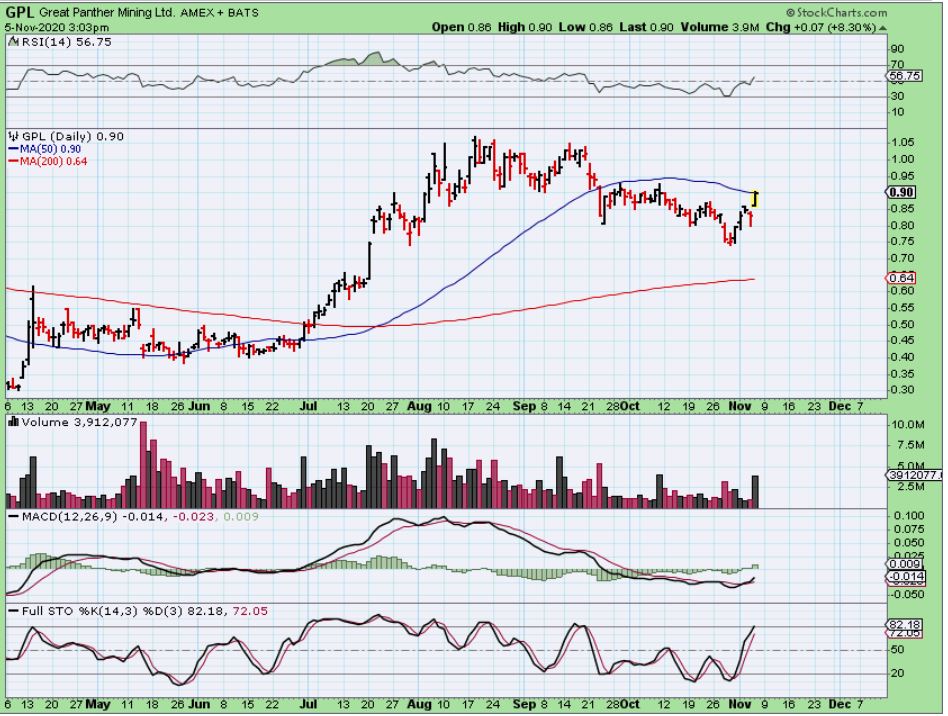This screenshot has width=948, height=716.
Task: Click the 56.75 RSI tag on right axis
Action: (x=905, y=76)
